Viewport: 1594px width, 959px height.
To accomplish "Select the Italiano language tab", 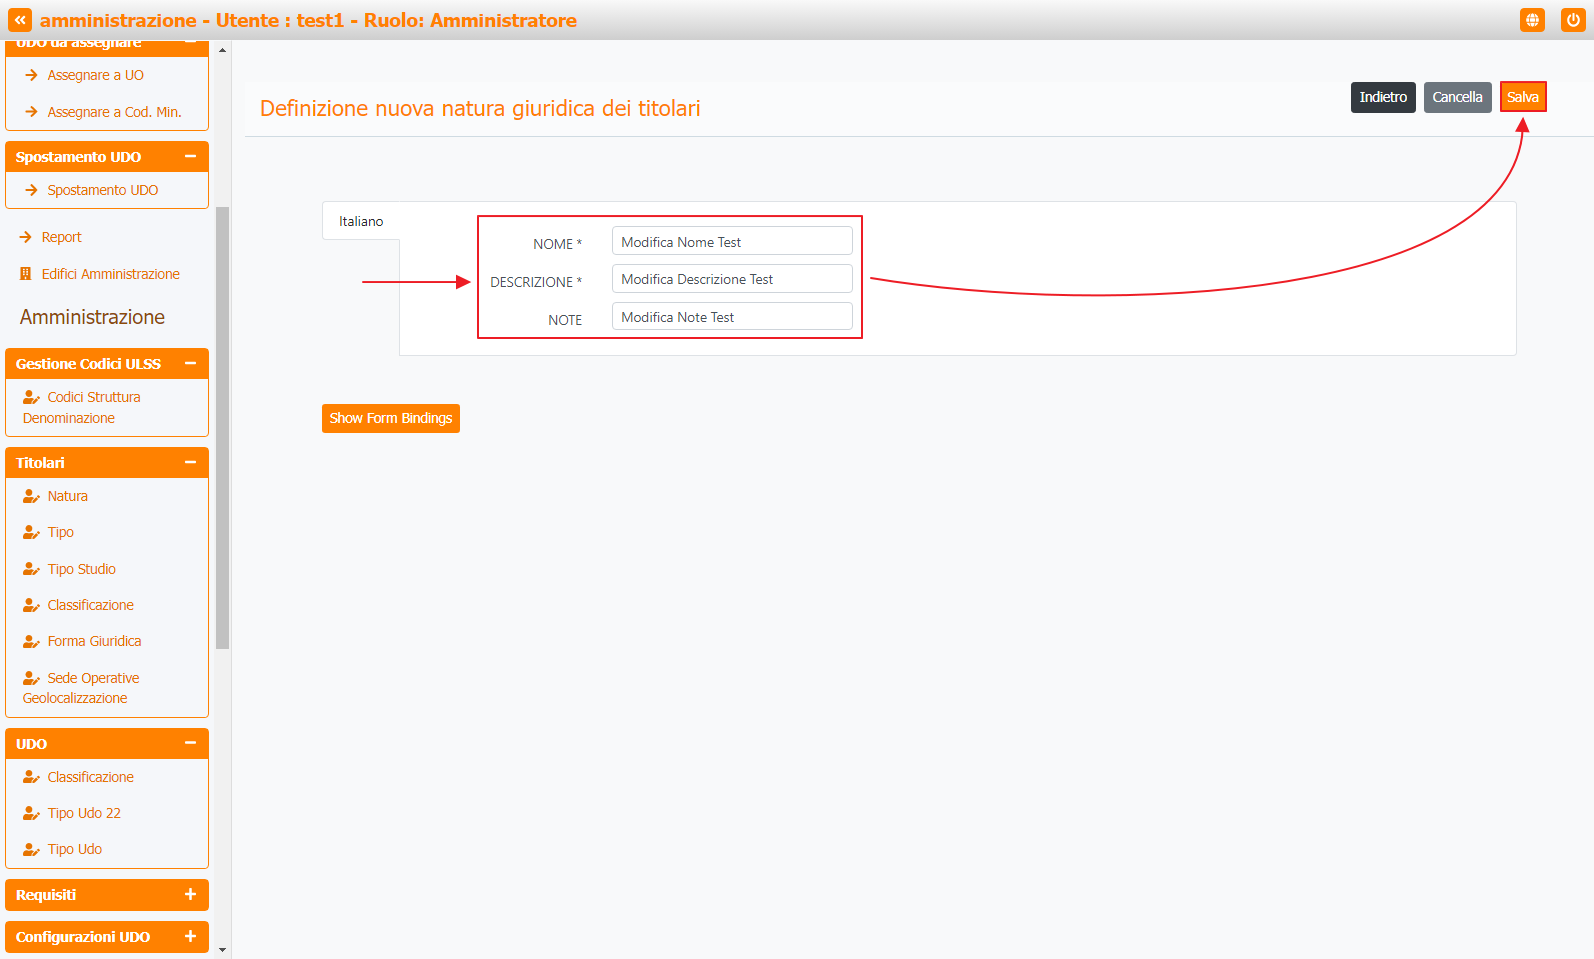I will (x=361, y=221).
